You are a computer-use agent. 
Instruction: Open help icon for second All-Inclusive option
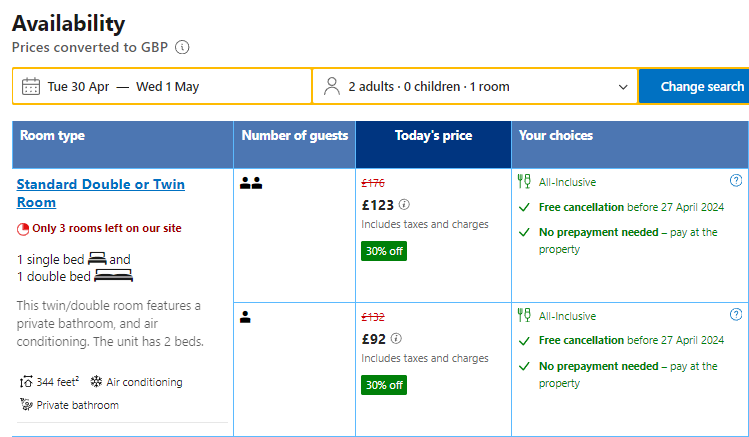[x=736, y=315]
